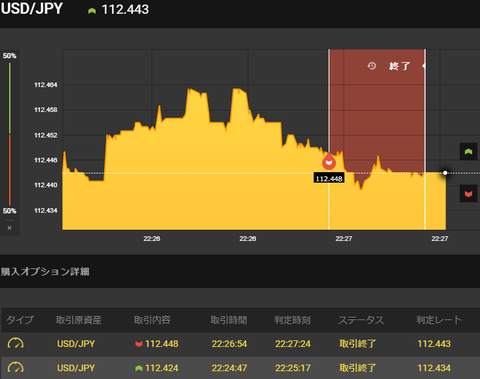Click the green up-arrow High button
Image resolution: width=480 pixels, height=379 pixels.
point(468,152)
